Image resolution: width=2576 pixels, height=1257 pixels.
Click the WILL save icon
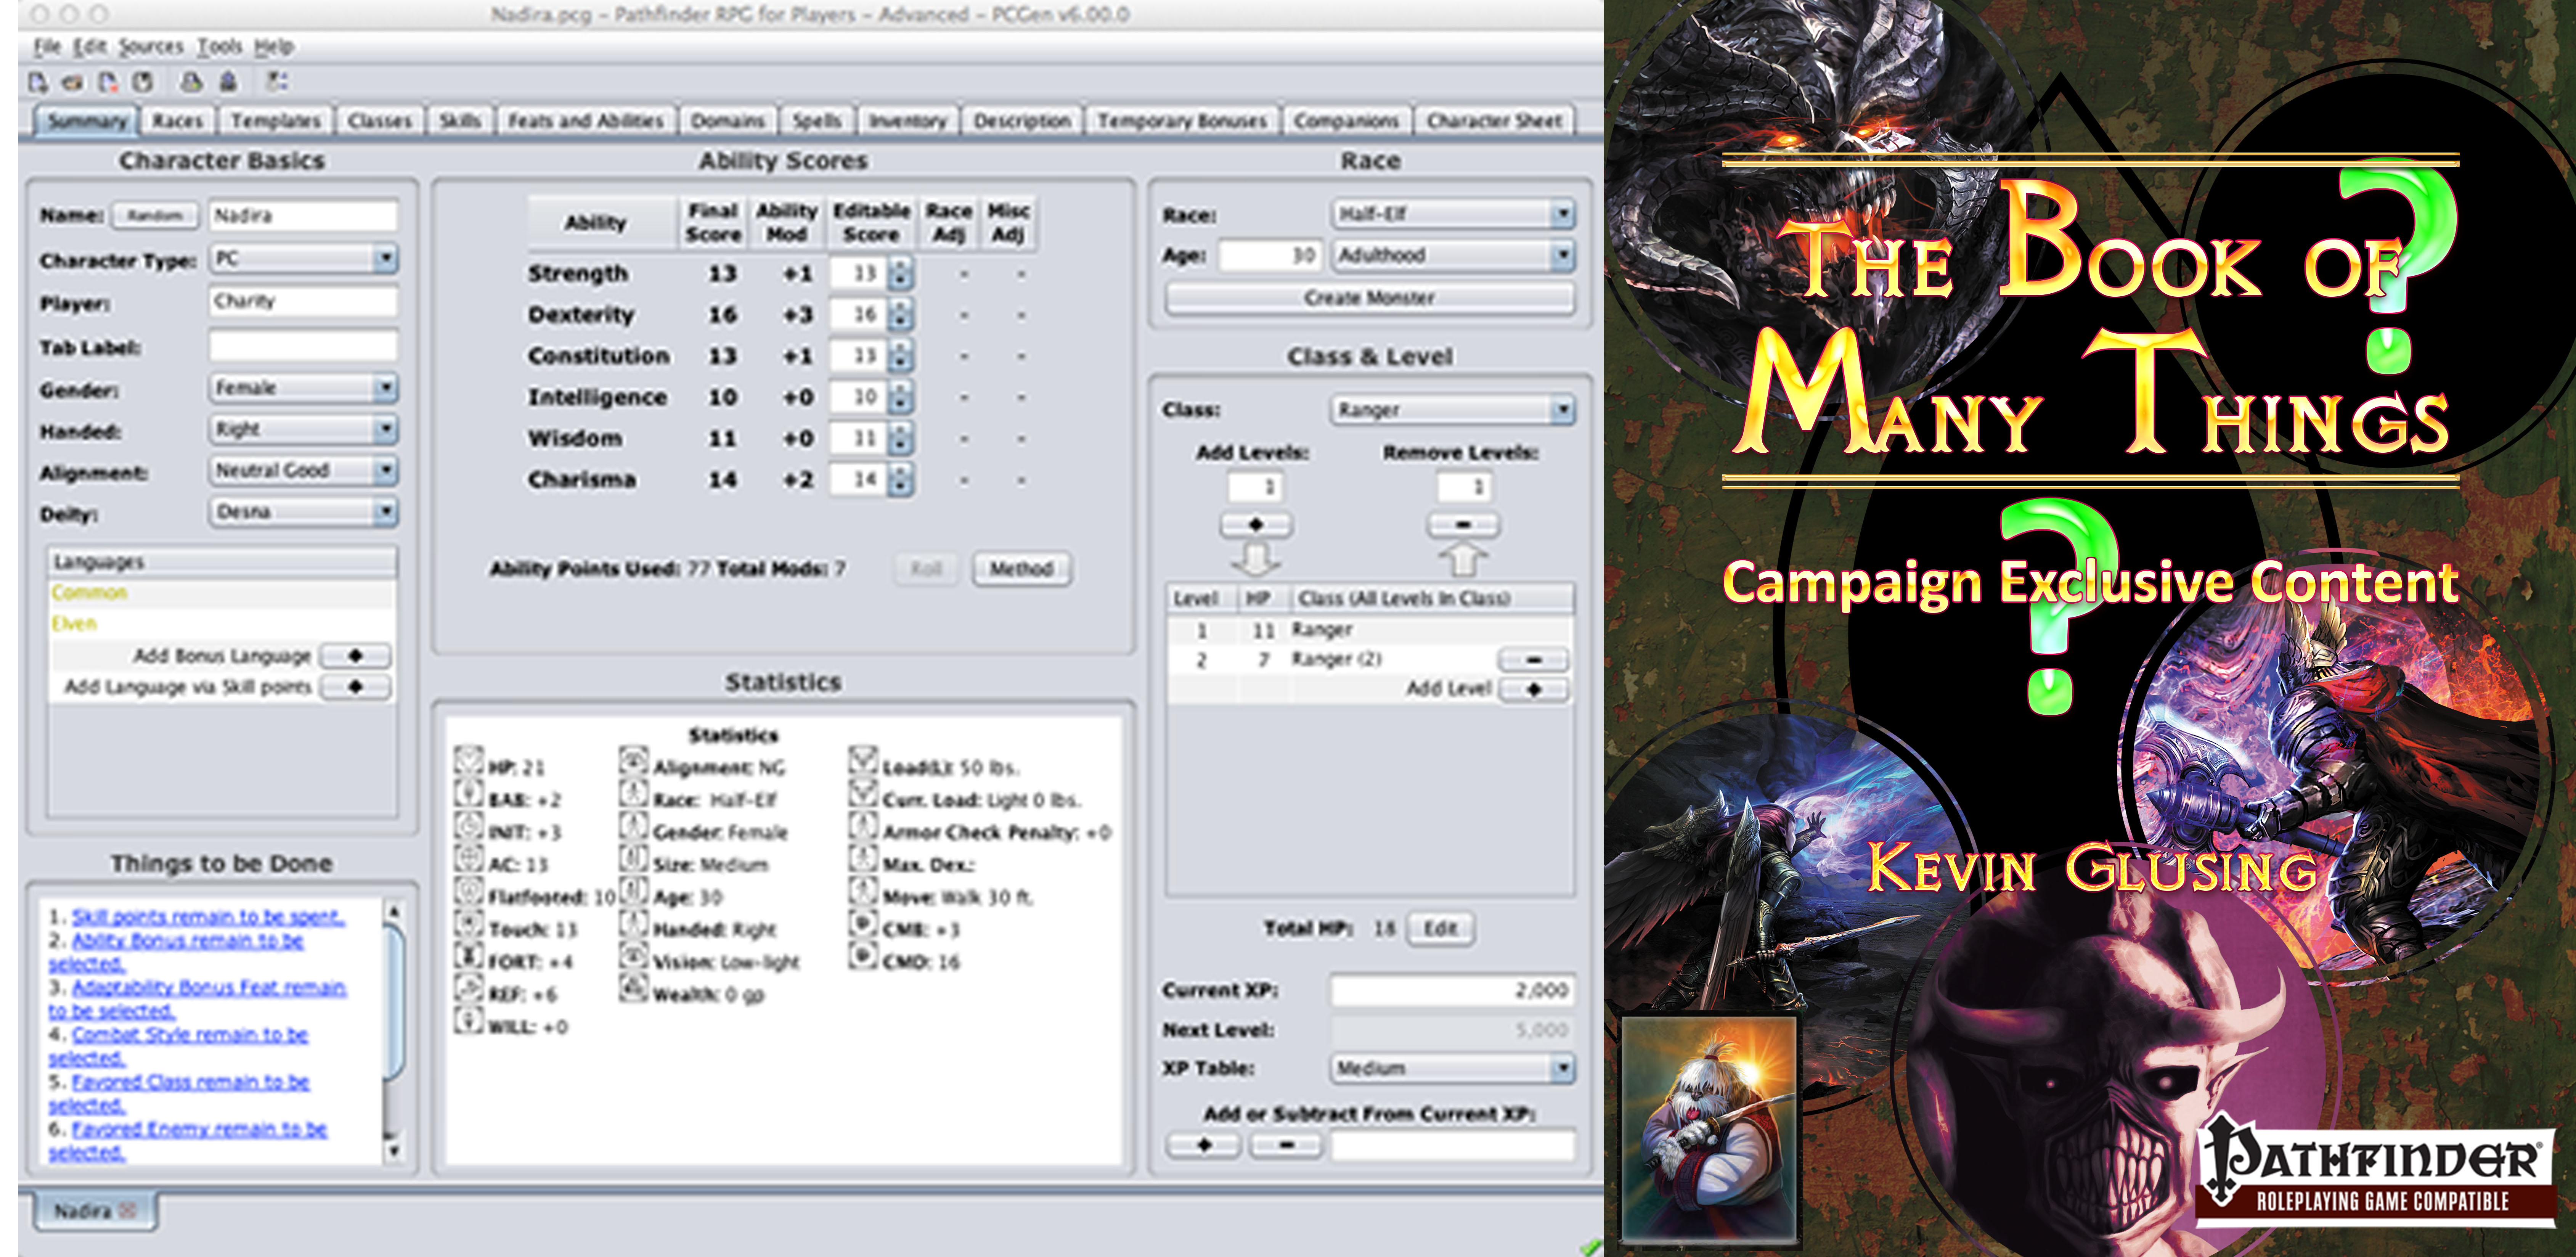pyautogui.click(x=469, y=1020)
